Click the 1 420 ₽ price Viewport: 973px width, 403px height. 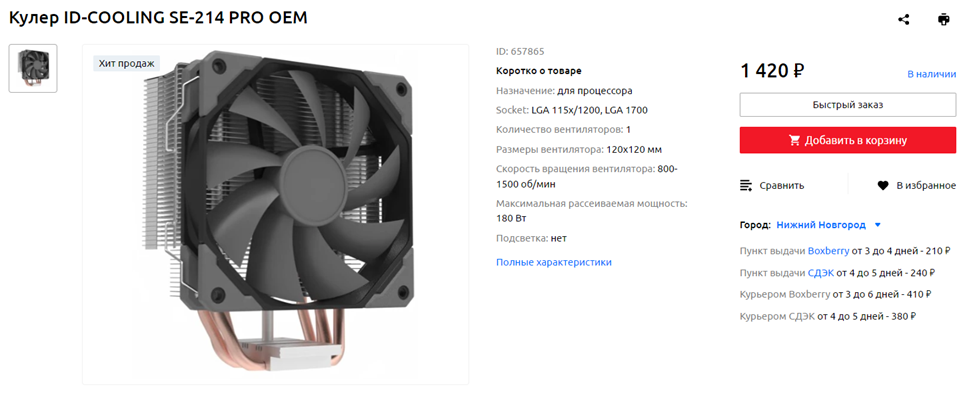(772, 71)
